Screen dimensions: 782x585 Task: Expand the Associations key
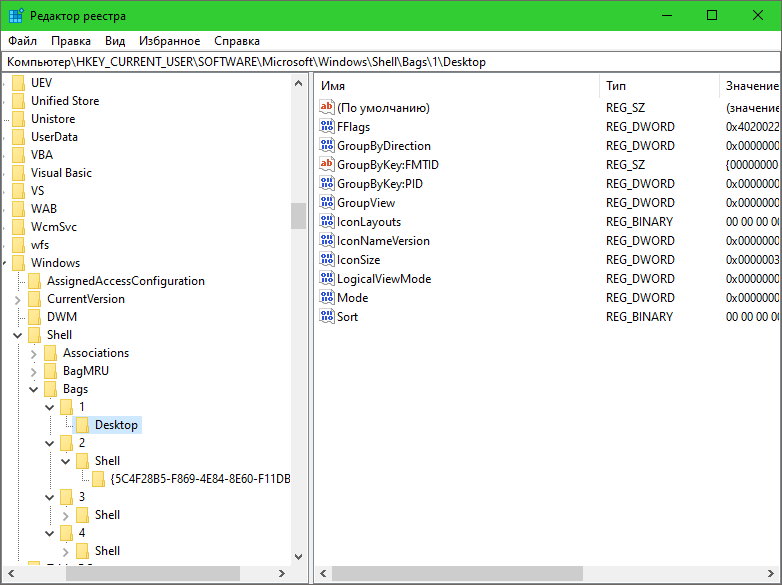click(x=34, y=353)
